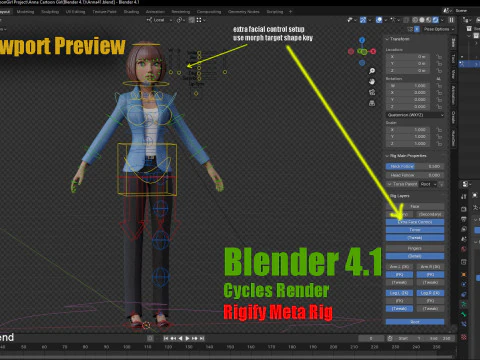Click the zoom magnifier viewport icon
Screen dimensions: 480x360
[x=372, y=71]
